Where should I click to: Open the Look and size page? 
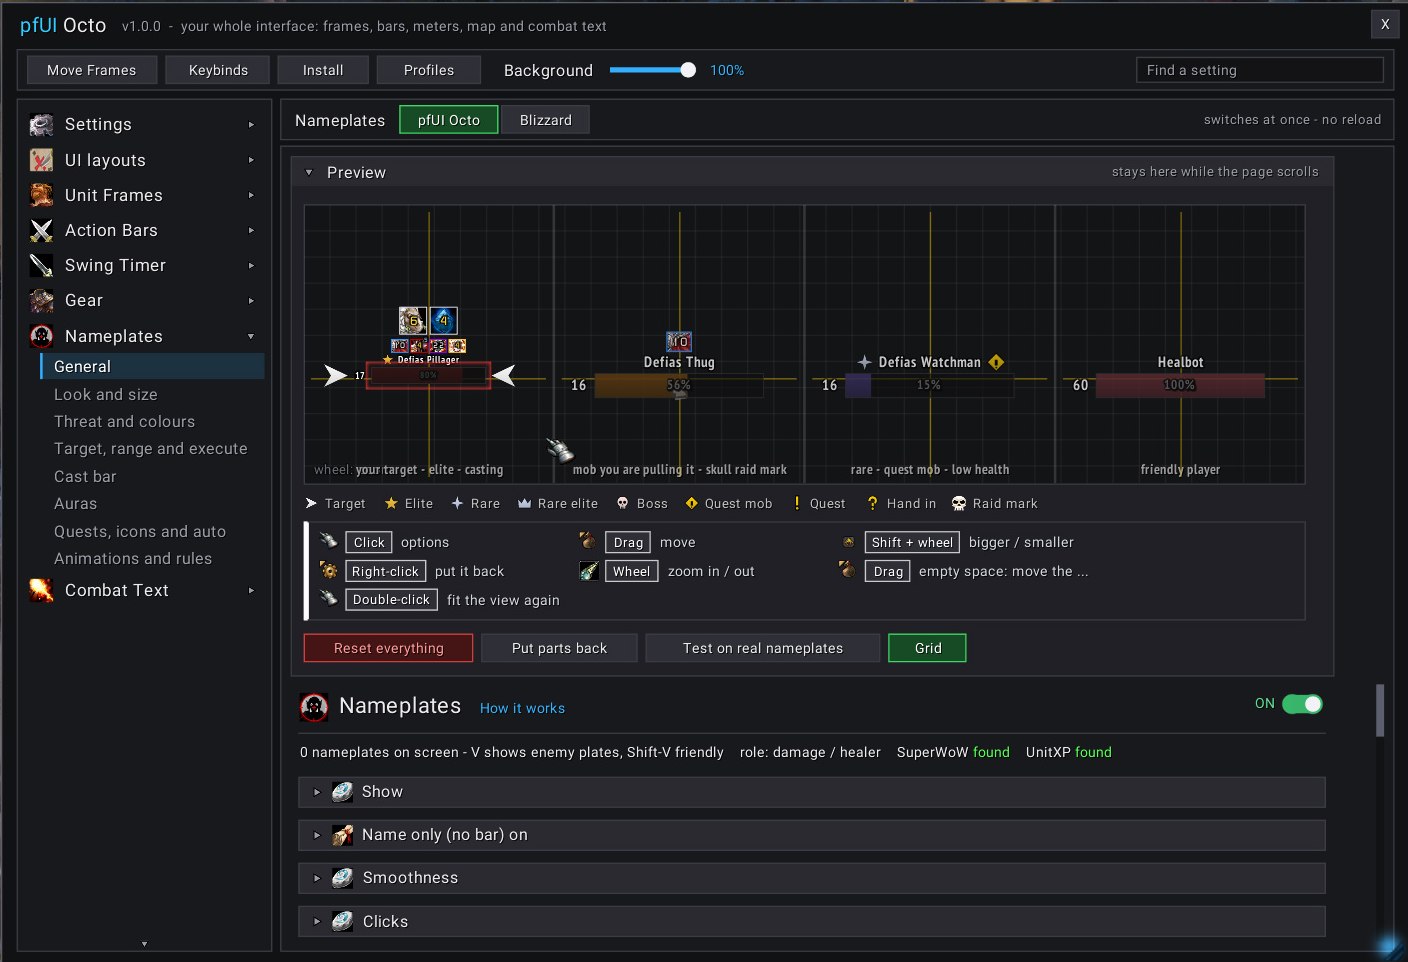tap(105, 394)
